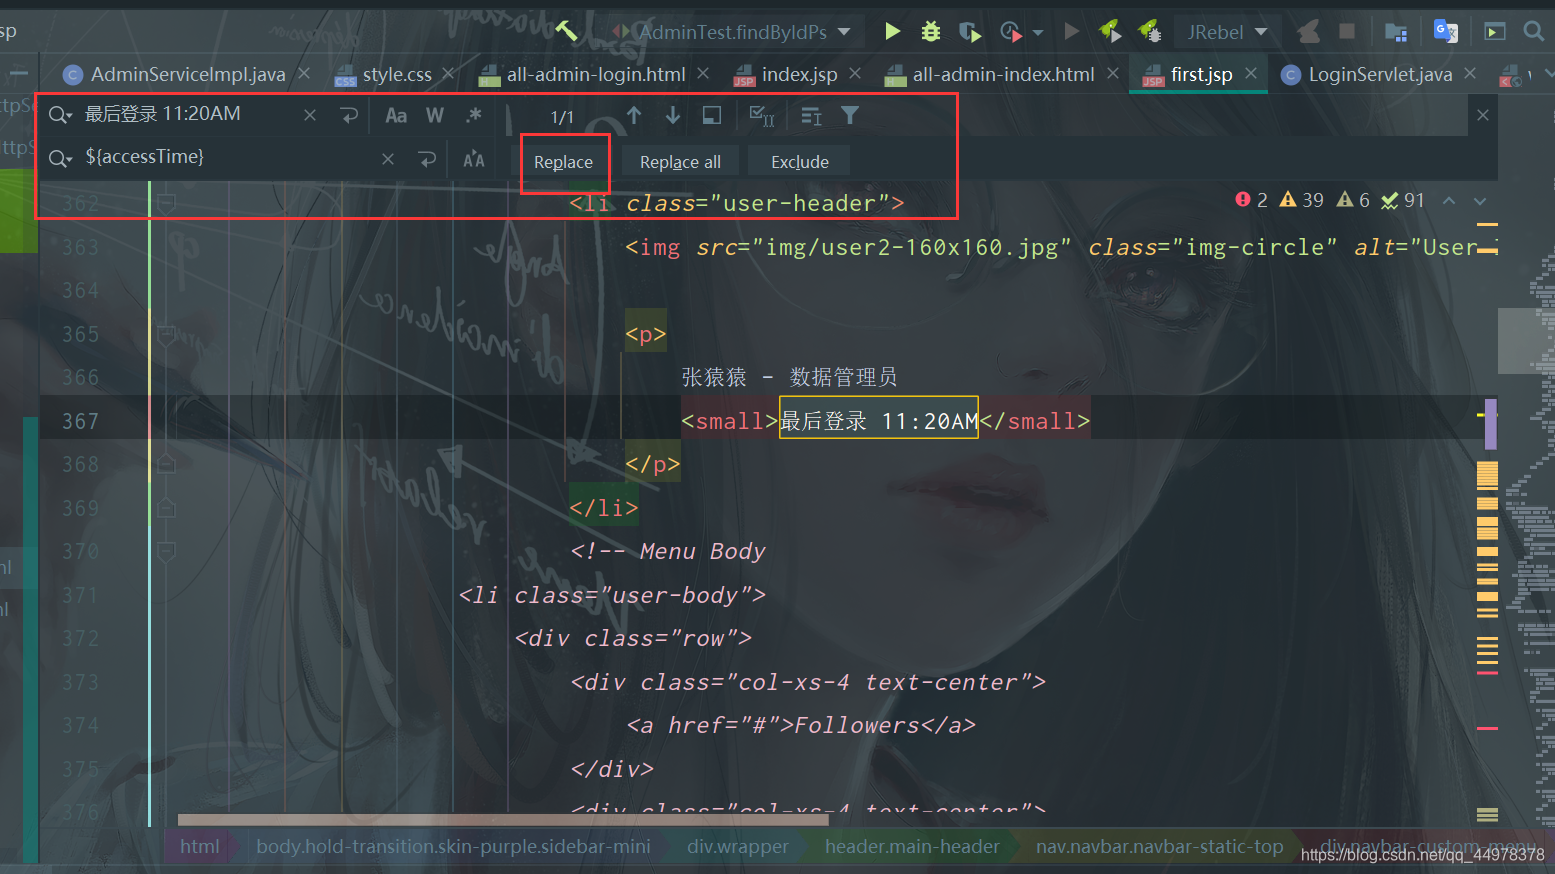Open the profiler run options arrow
The image size is (1555, 874).
1038,32
